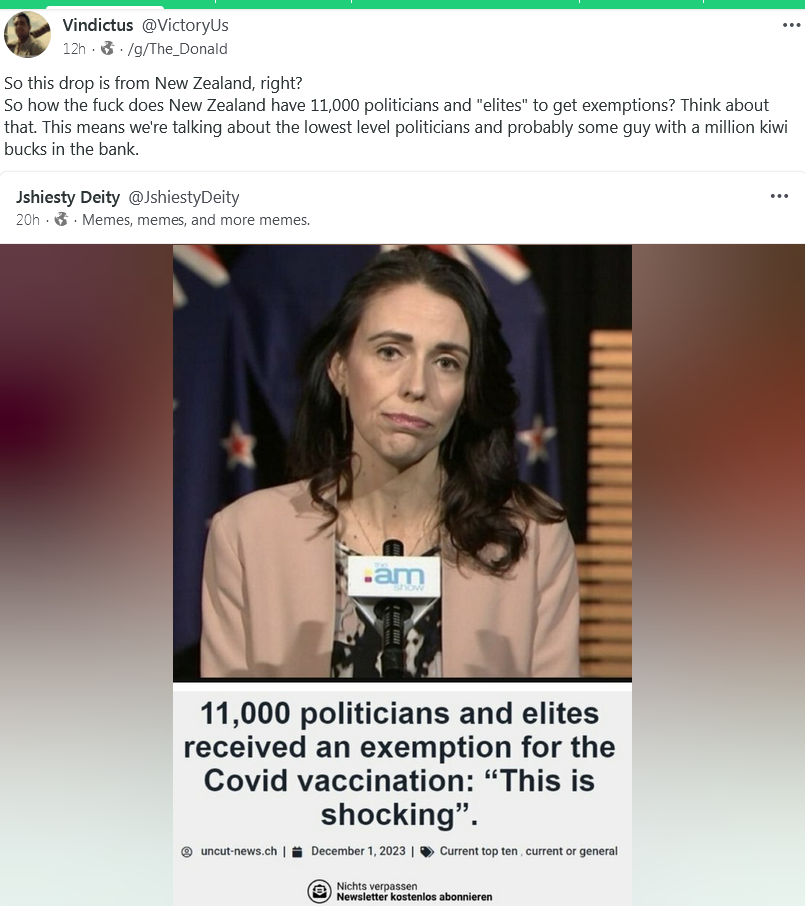Open the @VictoryUs handle
This screenshot has width=809, height=911.
(x=185, y=26)
